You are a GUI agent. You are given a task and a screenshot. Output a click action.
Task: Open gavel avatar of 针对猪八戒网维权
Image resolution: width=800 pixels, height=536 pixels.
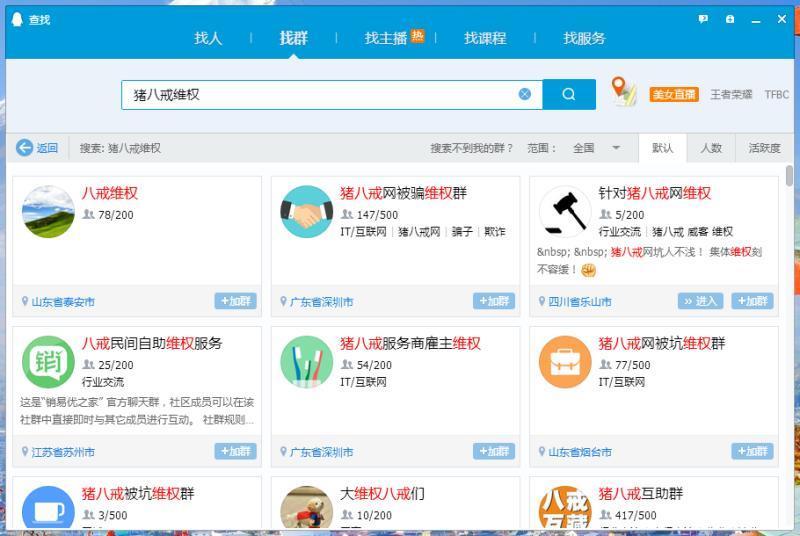click(565, 212)
